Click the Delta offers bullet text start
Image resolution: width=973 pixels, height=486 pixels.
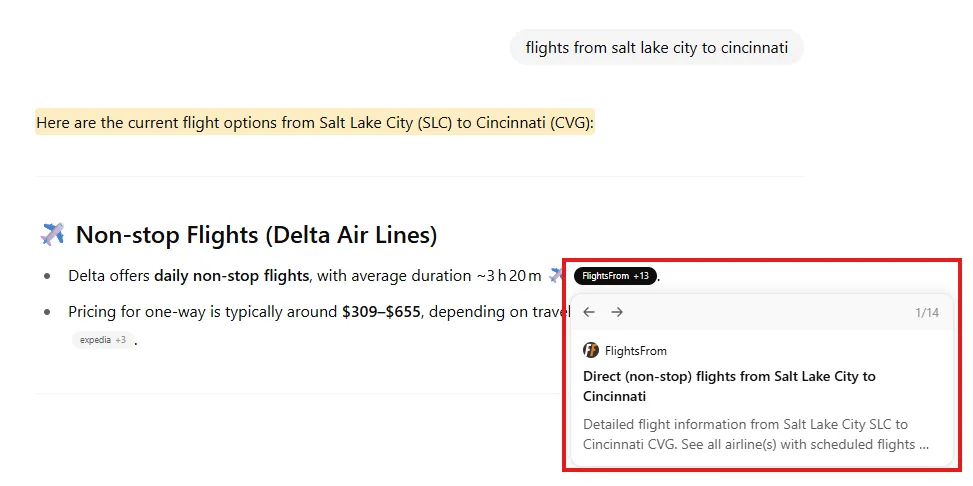point(109,276)
